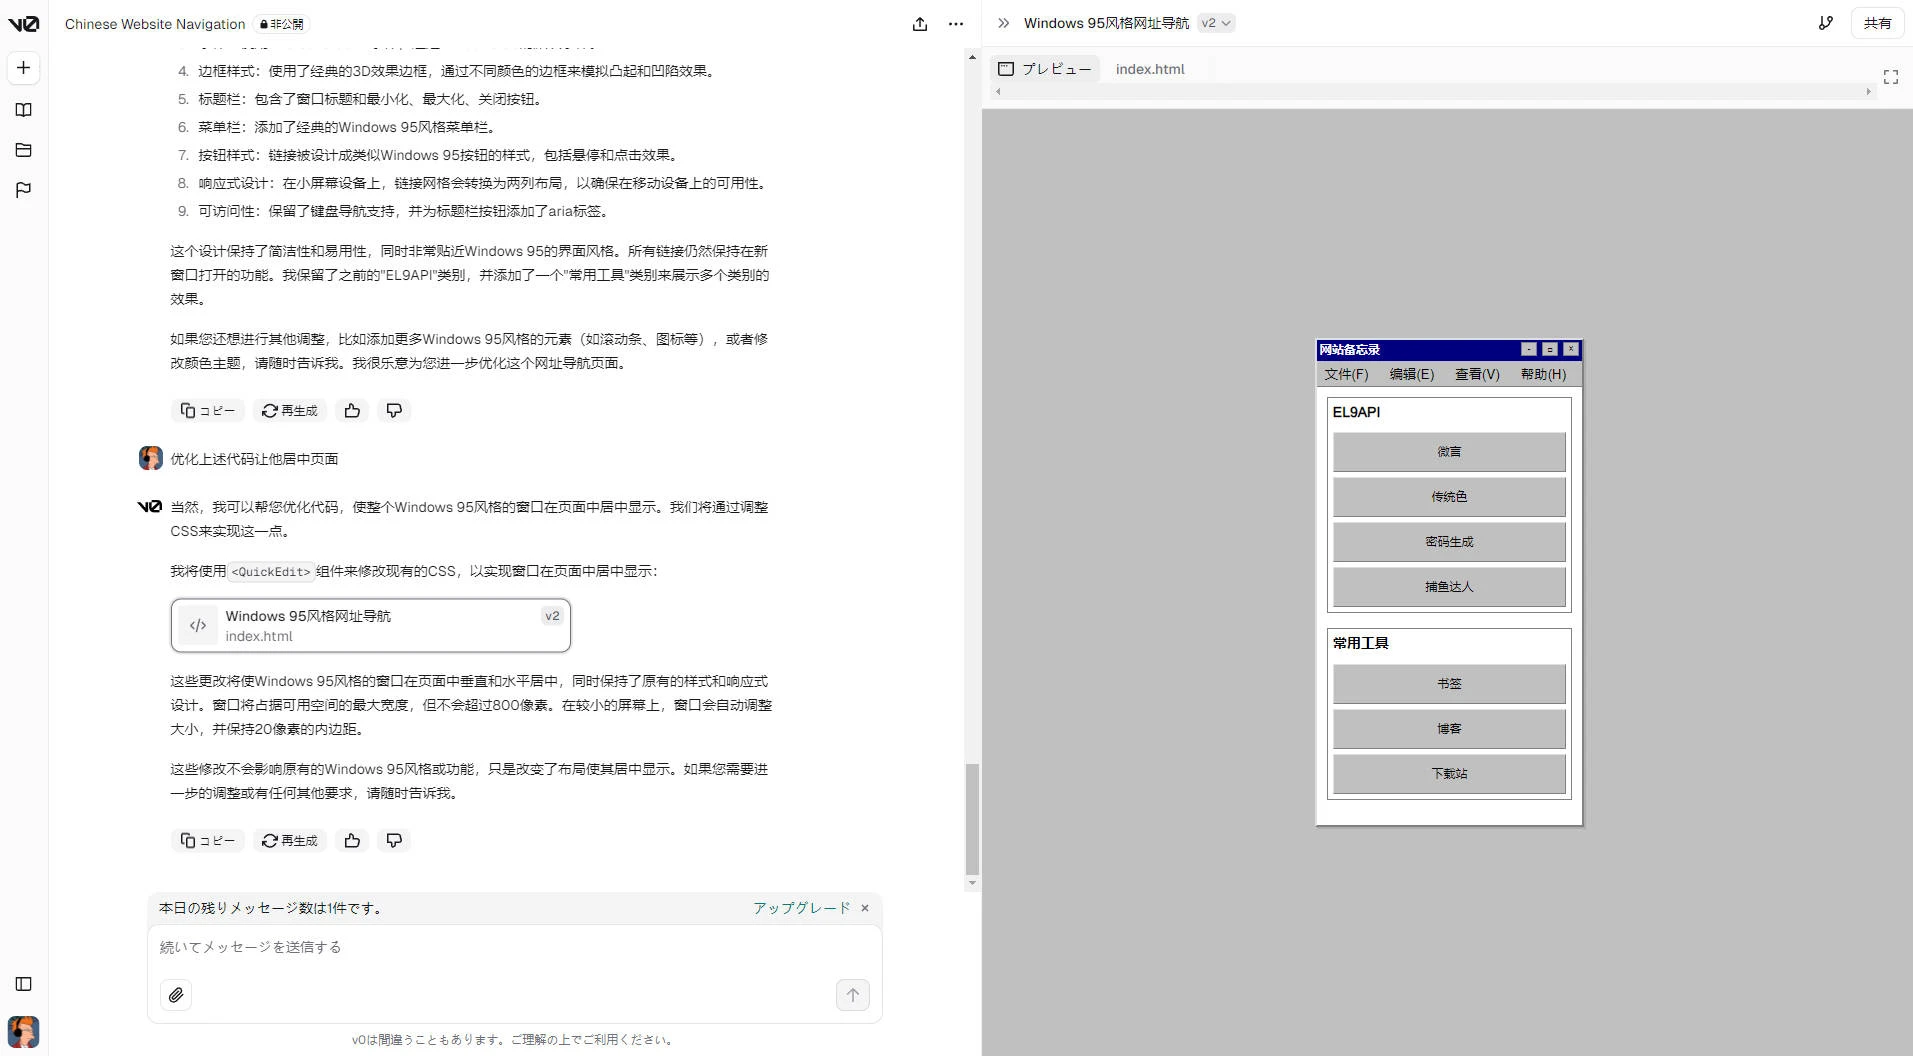Click the fork branch icon near share button
This screenshot has height=1056, width=1913.
coord(1825,23)
